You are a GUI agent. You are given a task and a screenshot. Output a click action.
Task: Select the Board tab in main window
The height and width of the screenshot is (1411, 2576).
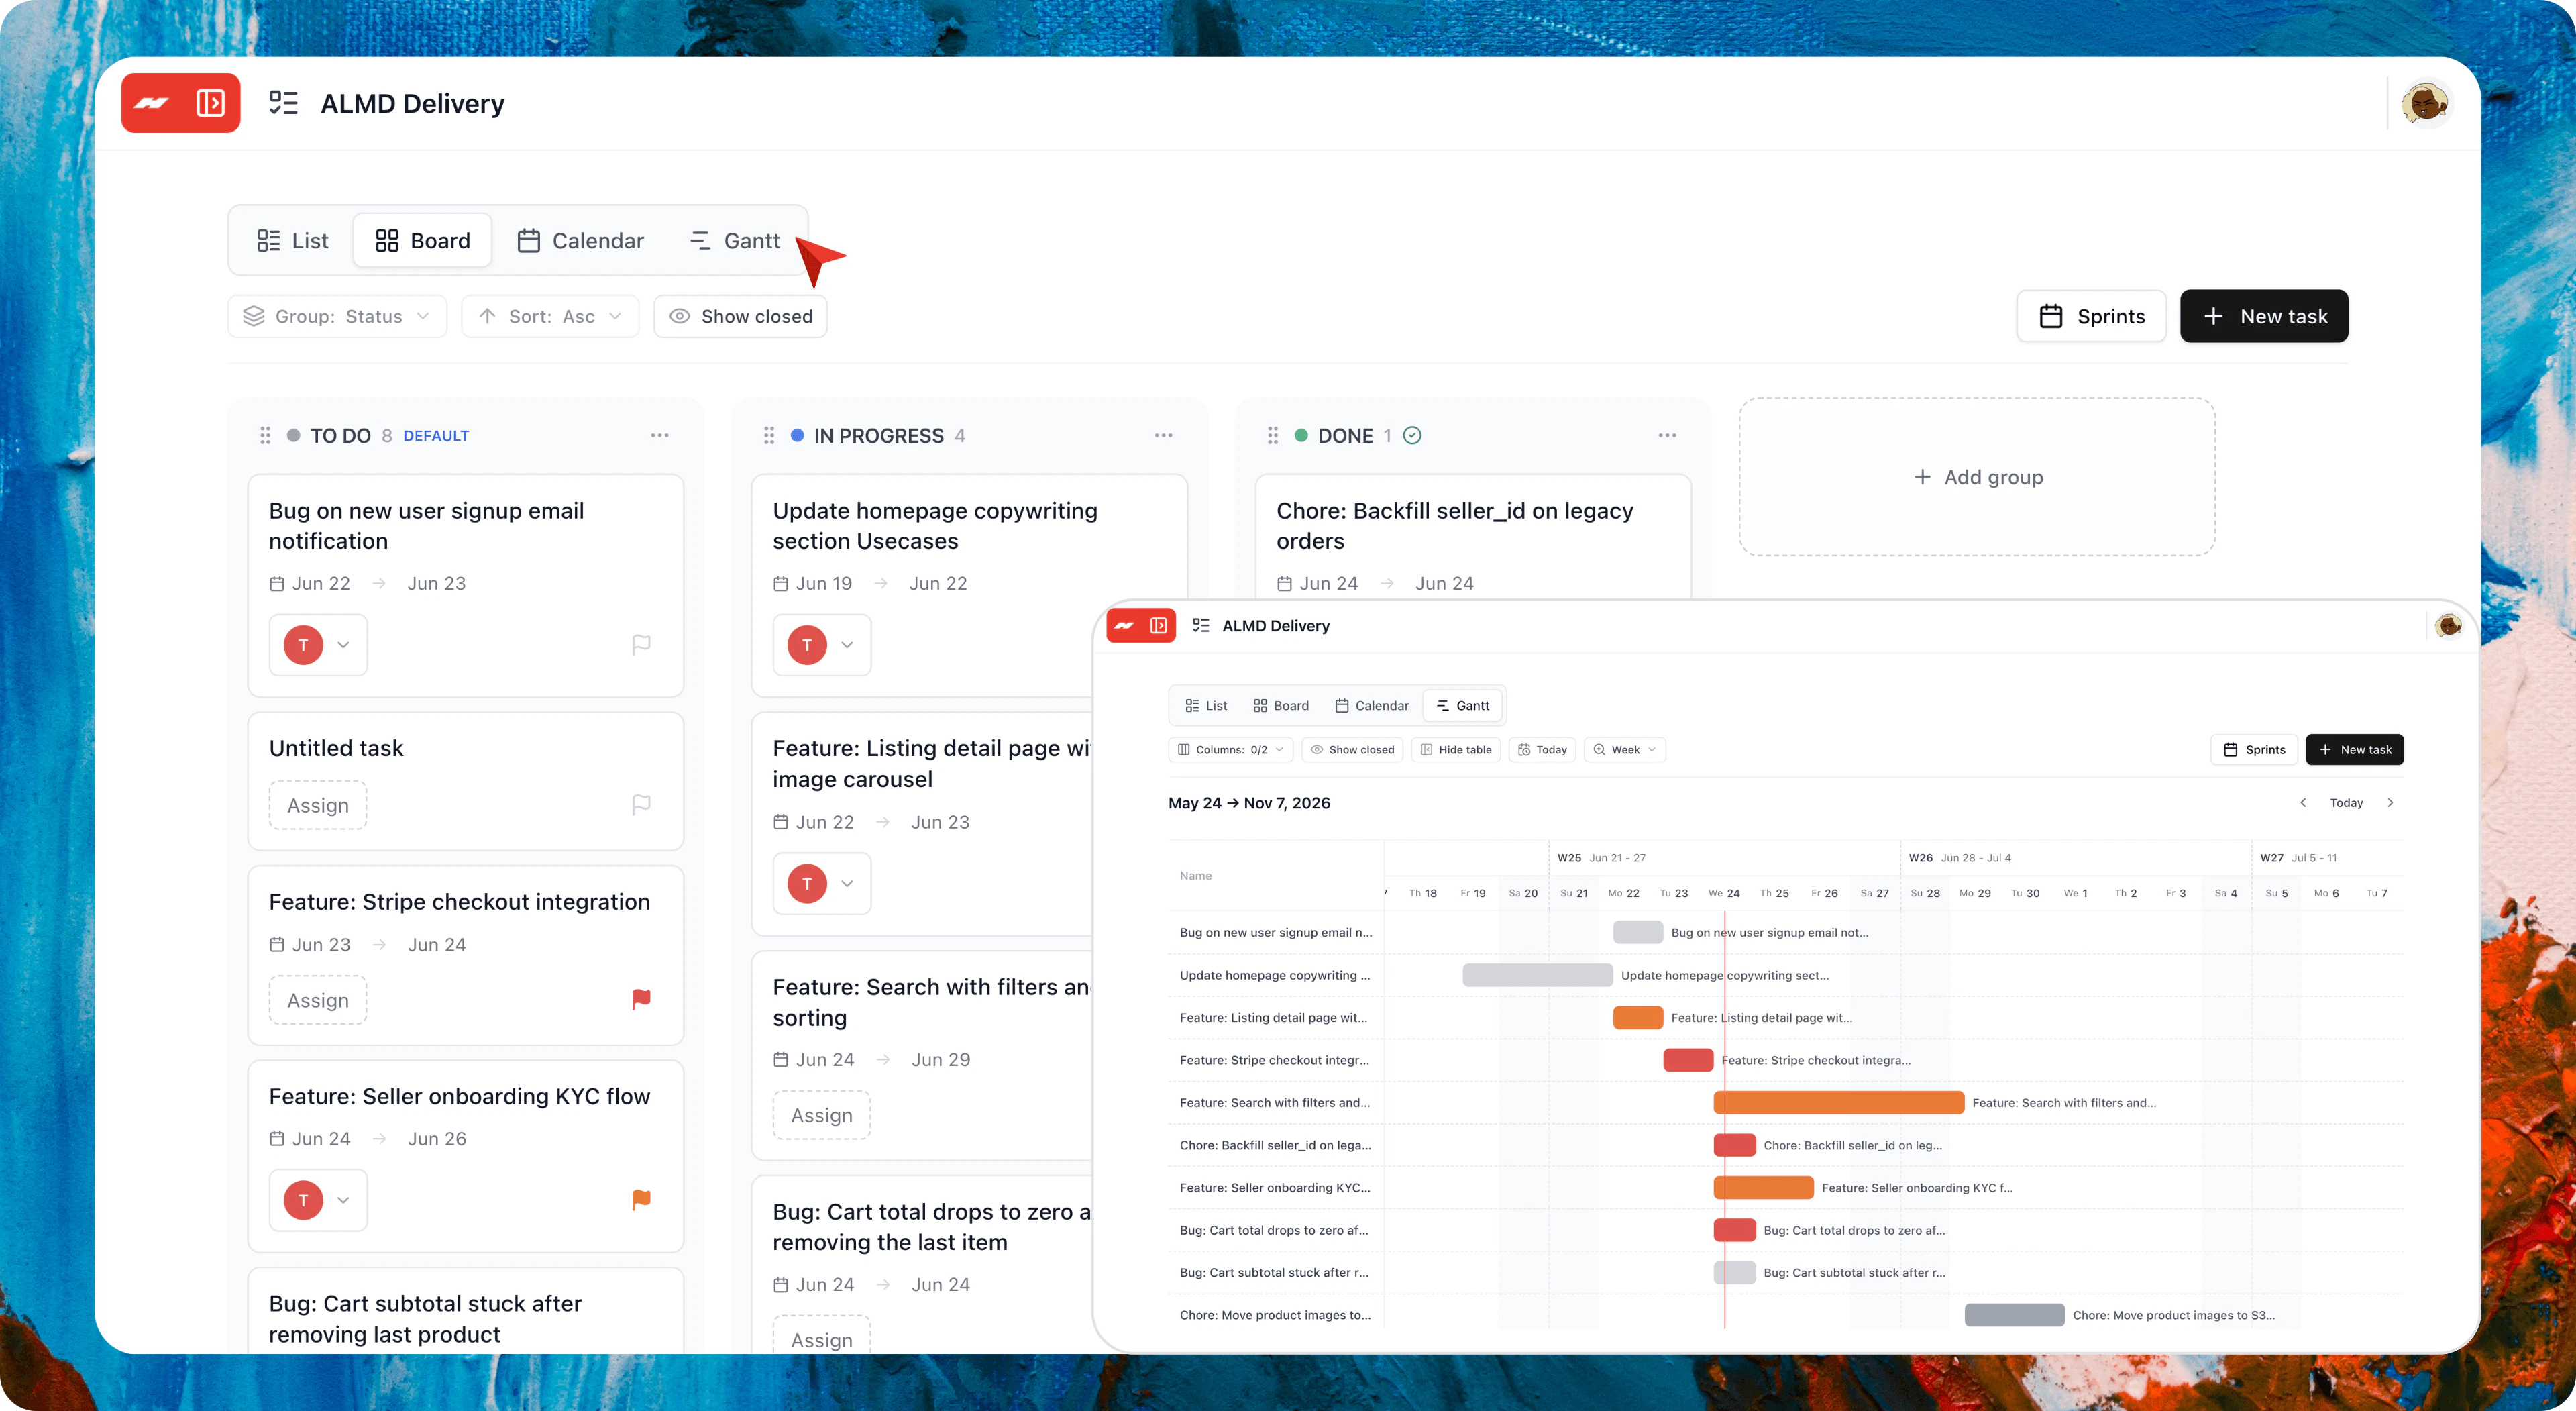click(423, 241)
